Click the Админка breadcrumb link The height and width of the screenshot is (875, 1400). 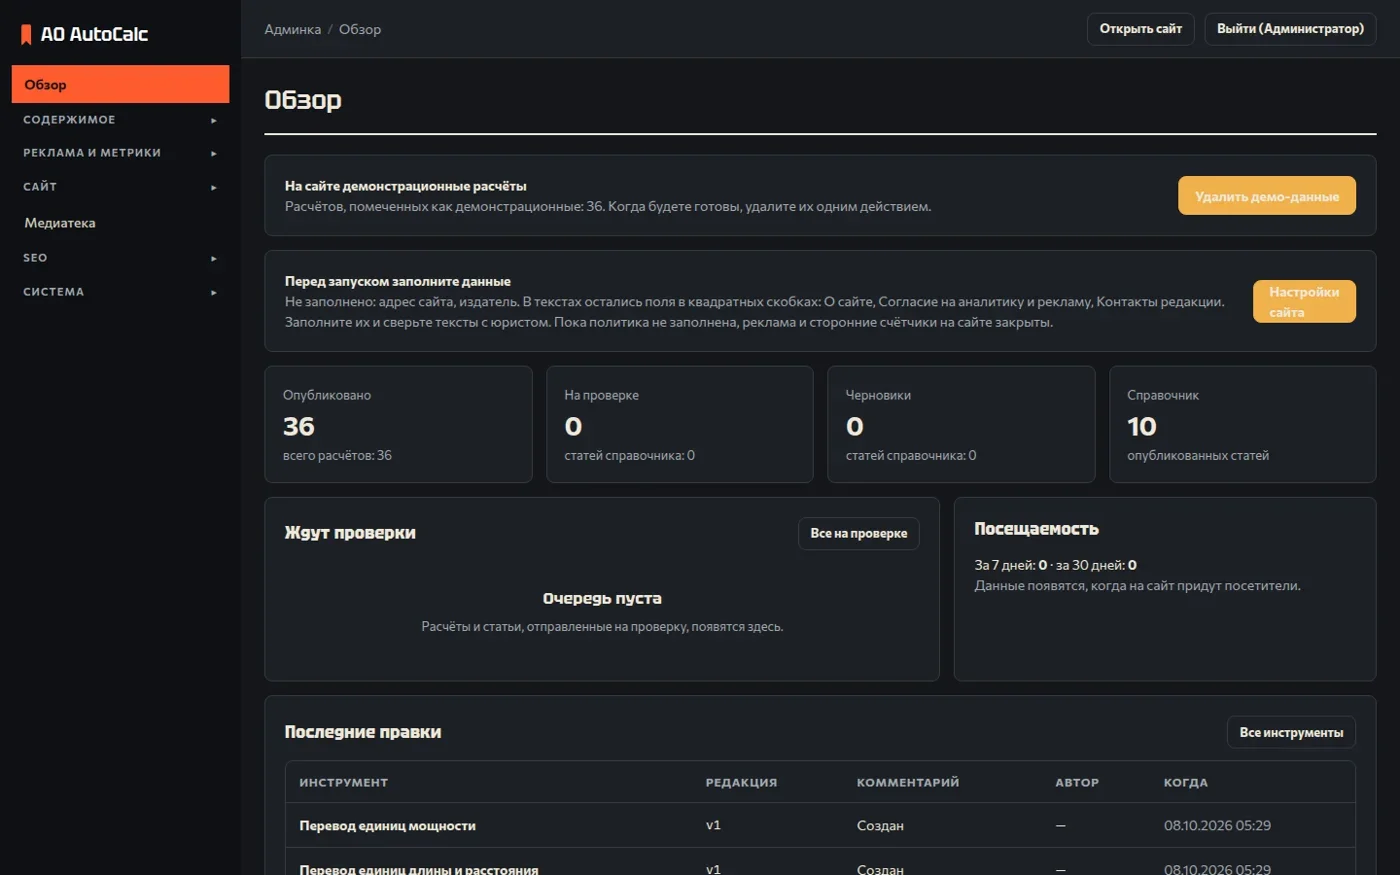(x=293, y=29)
